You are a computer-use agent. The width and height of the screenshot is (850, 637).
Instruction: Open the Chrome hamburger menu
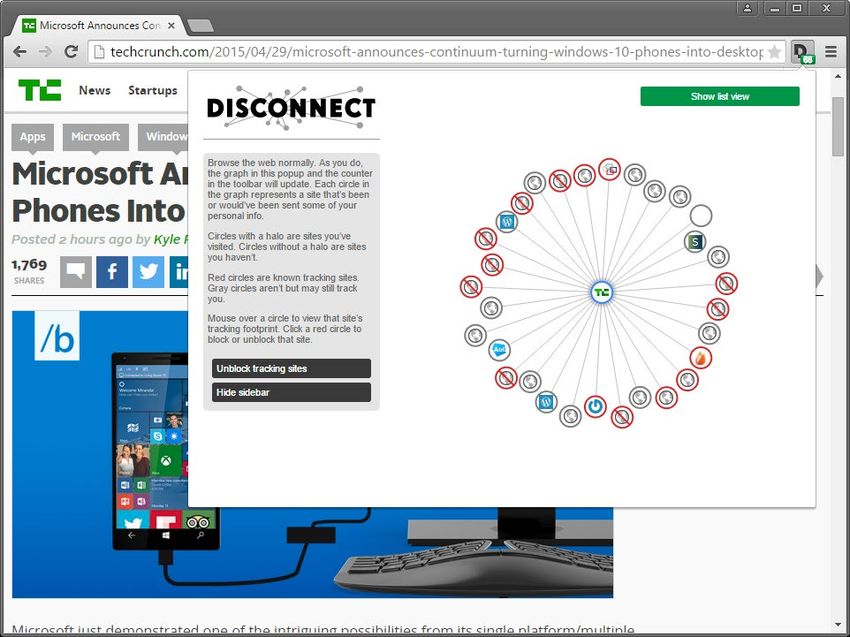(830, 52)
